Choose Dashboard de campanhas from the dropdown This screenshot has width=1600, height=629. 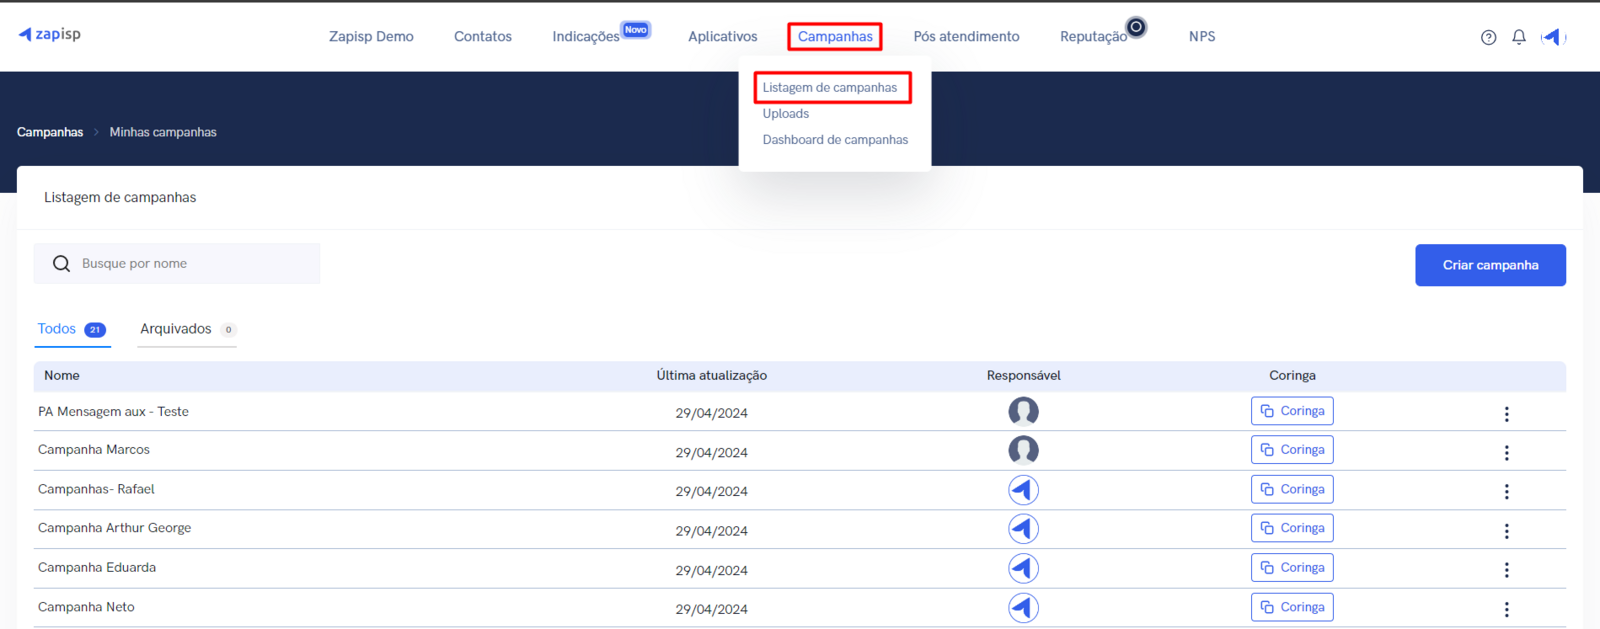pyautogui.click(x=835, y=140)
